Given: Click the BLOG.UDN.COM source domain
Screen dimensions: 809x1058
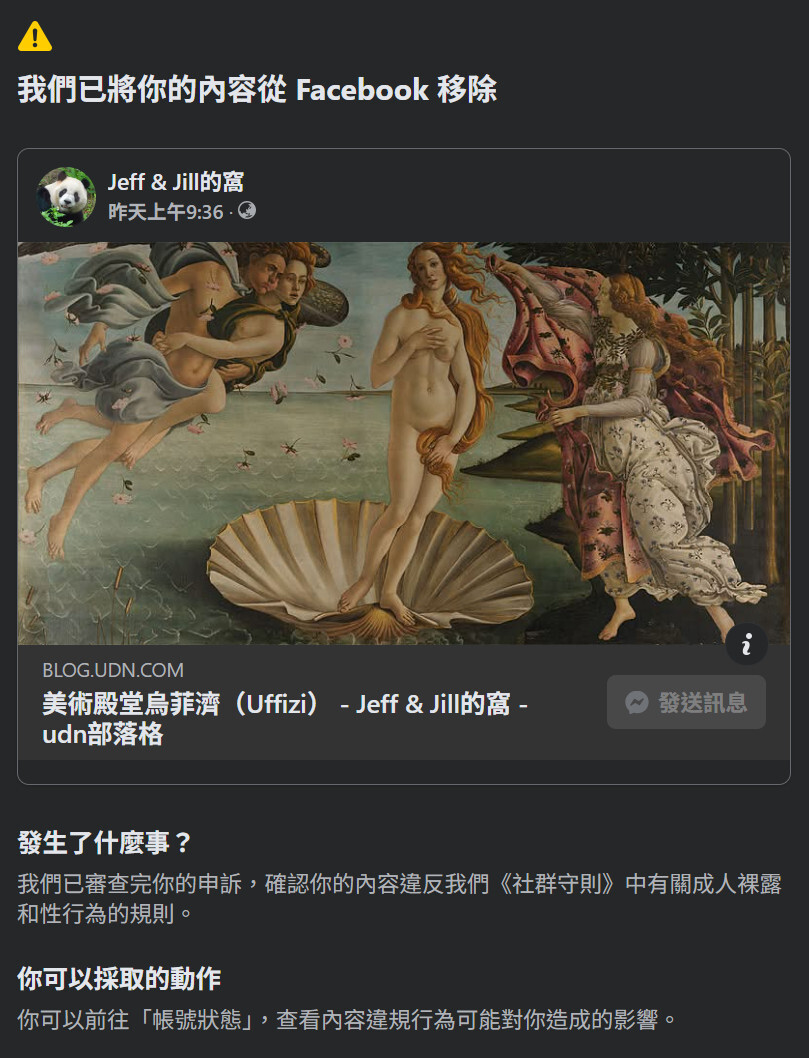Looking at the screenshot, I should (x=113, y=670).
